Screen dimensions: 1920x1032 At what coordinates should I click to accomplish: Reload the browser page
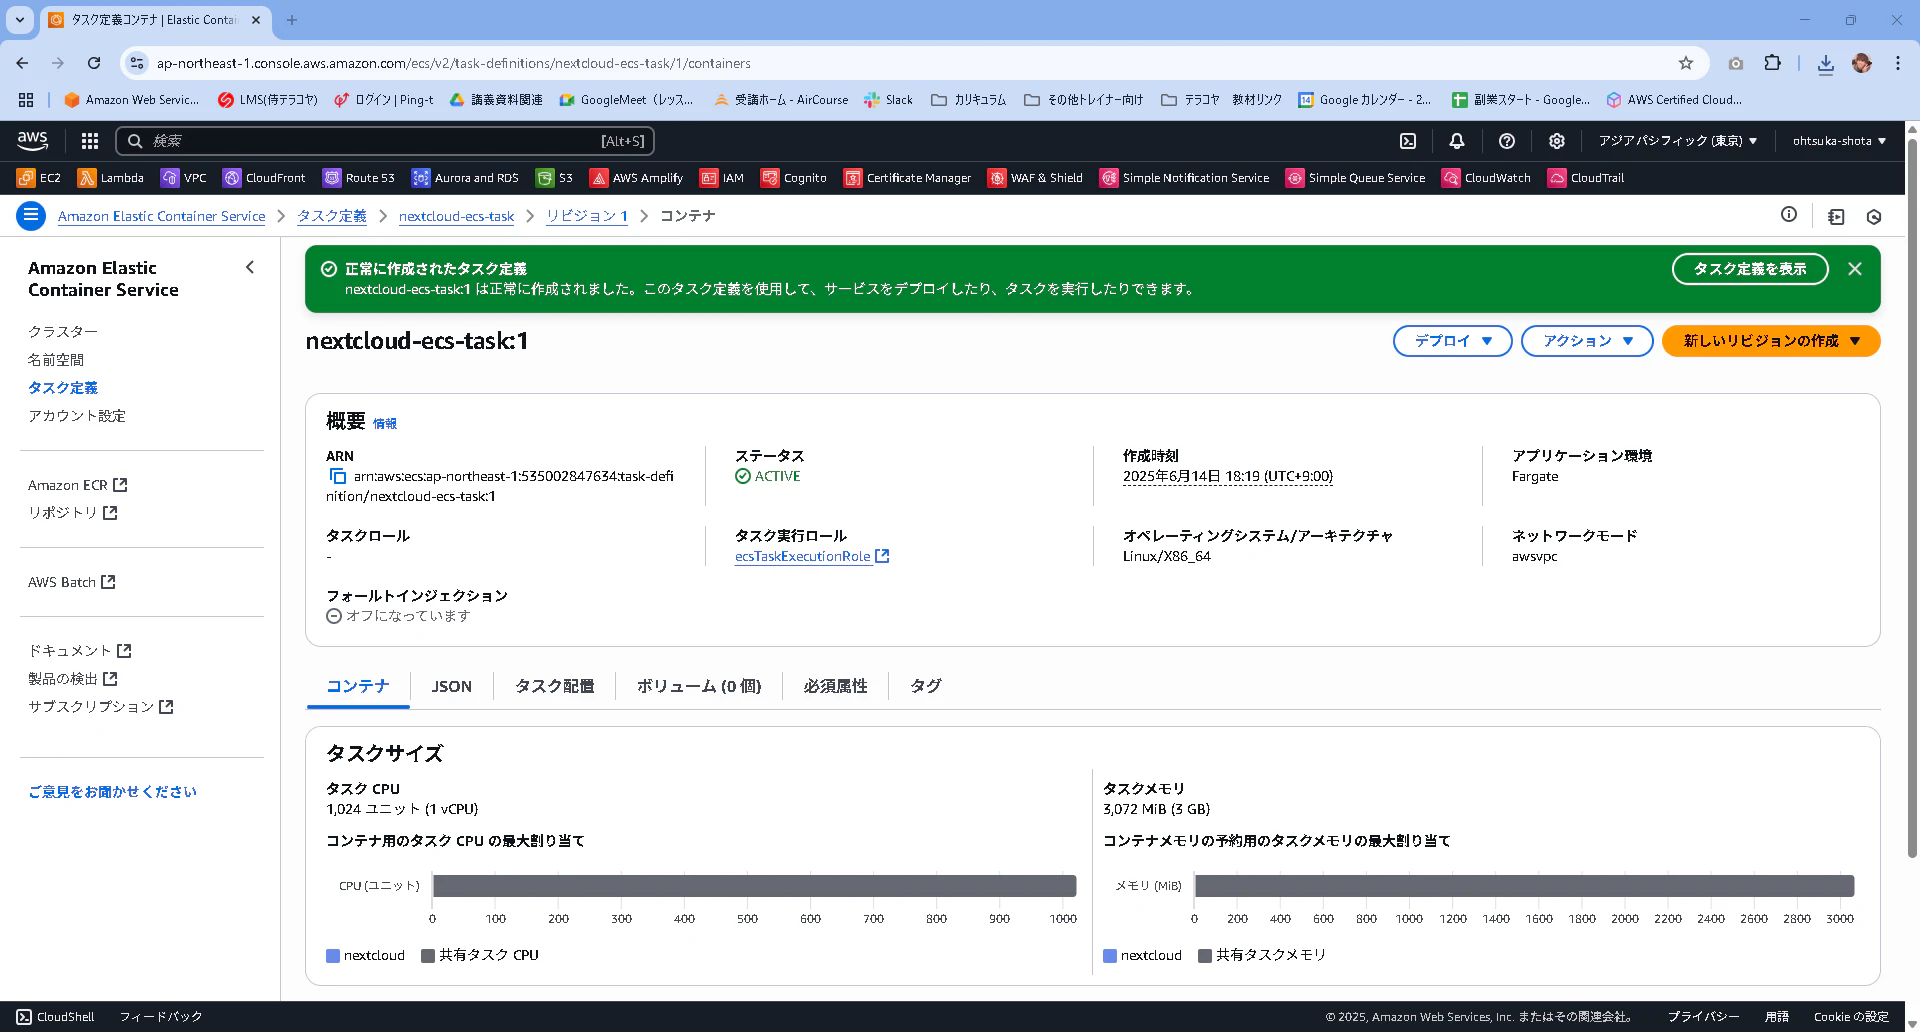[x=94, y=63]
